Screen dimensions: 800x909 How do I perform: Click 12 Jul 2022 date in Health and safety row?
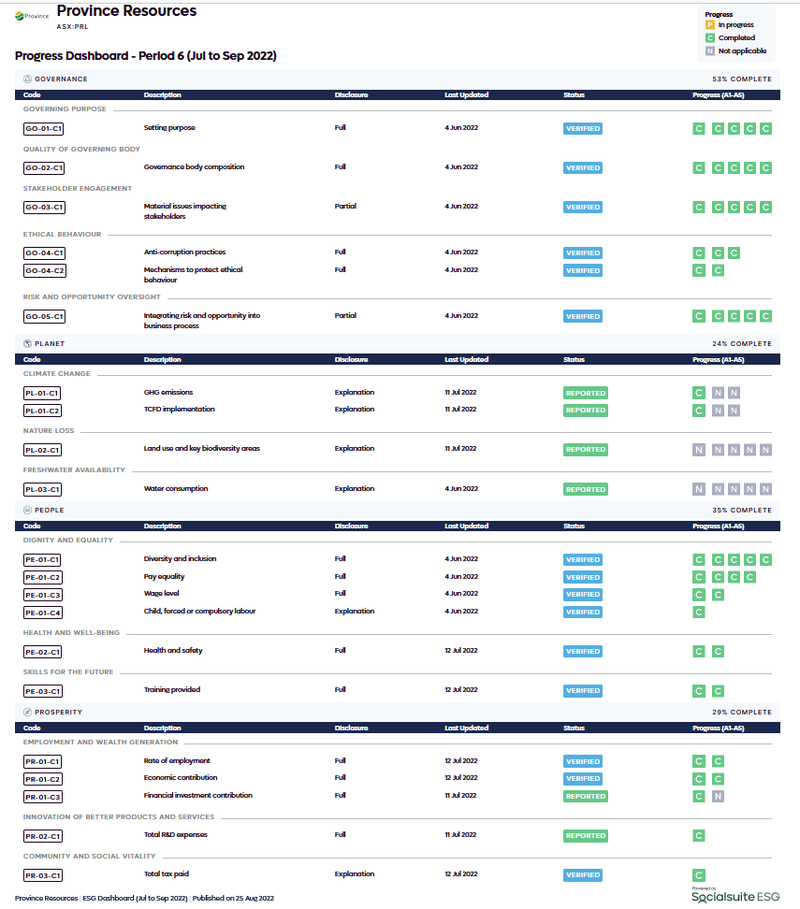(461, 650)
